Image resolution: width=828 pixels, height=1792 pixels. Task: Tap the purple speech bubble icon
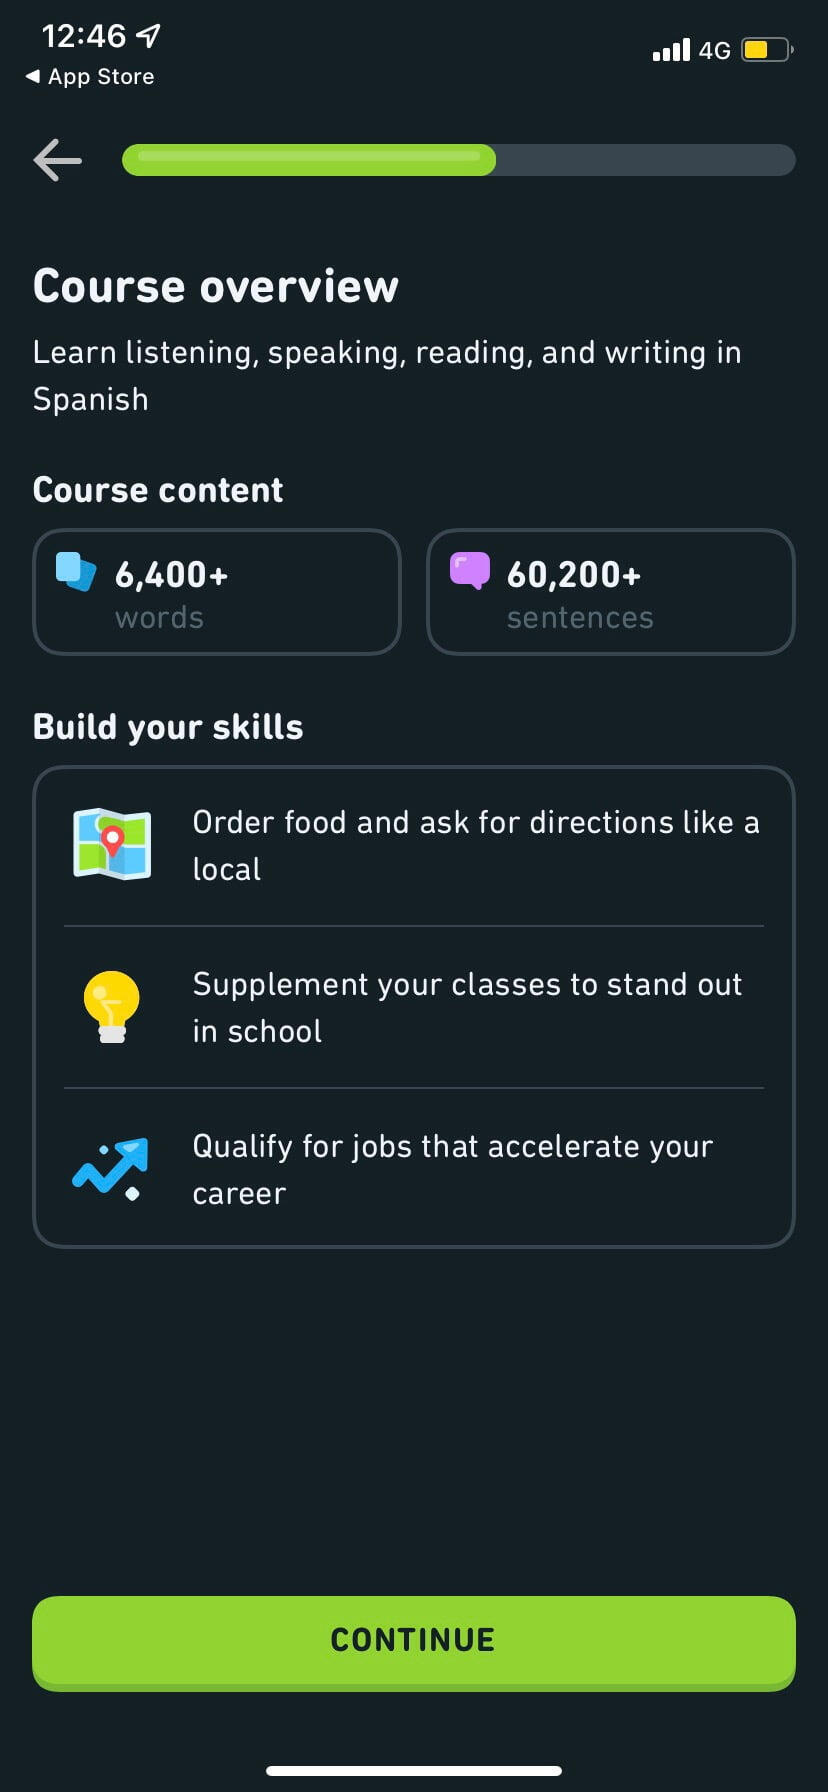tap(470, 570)
